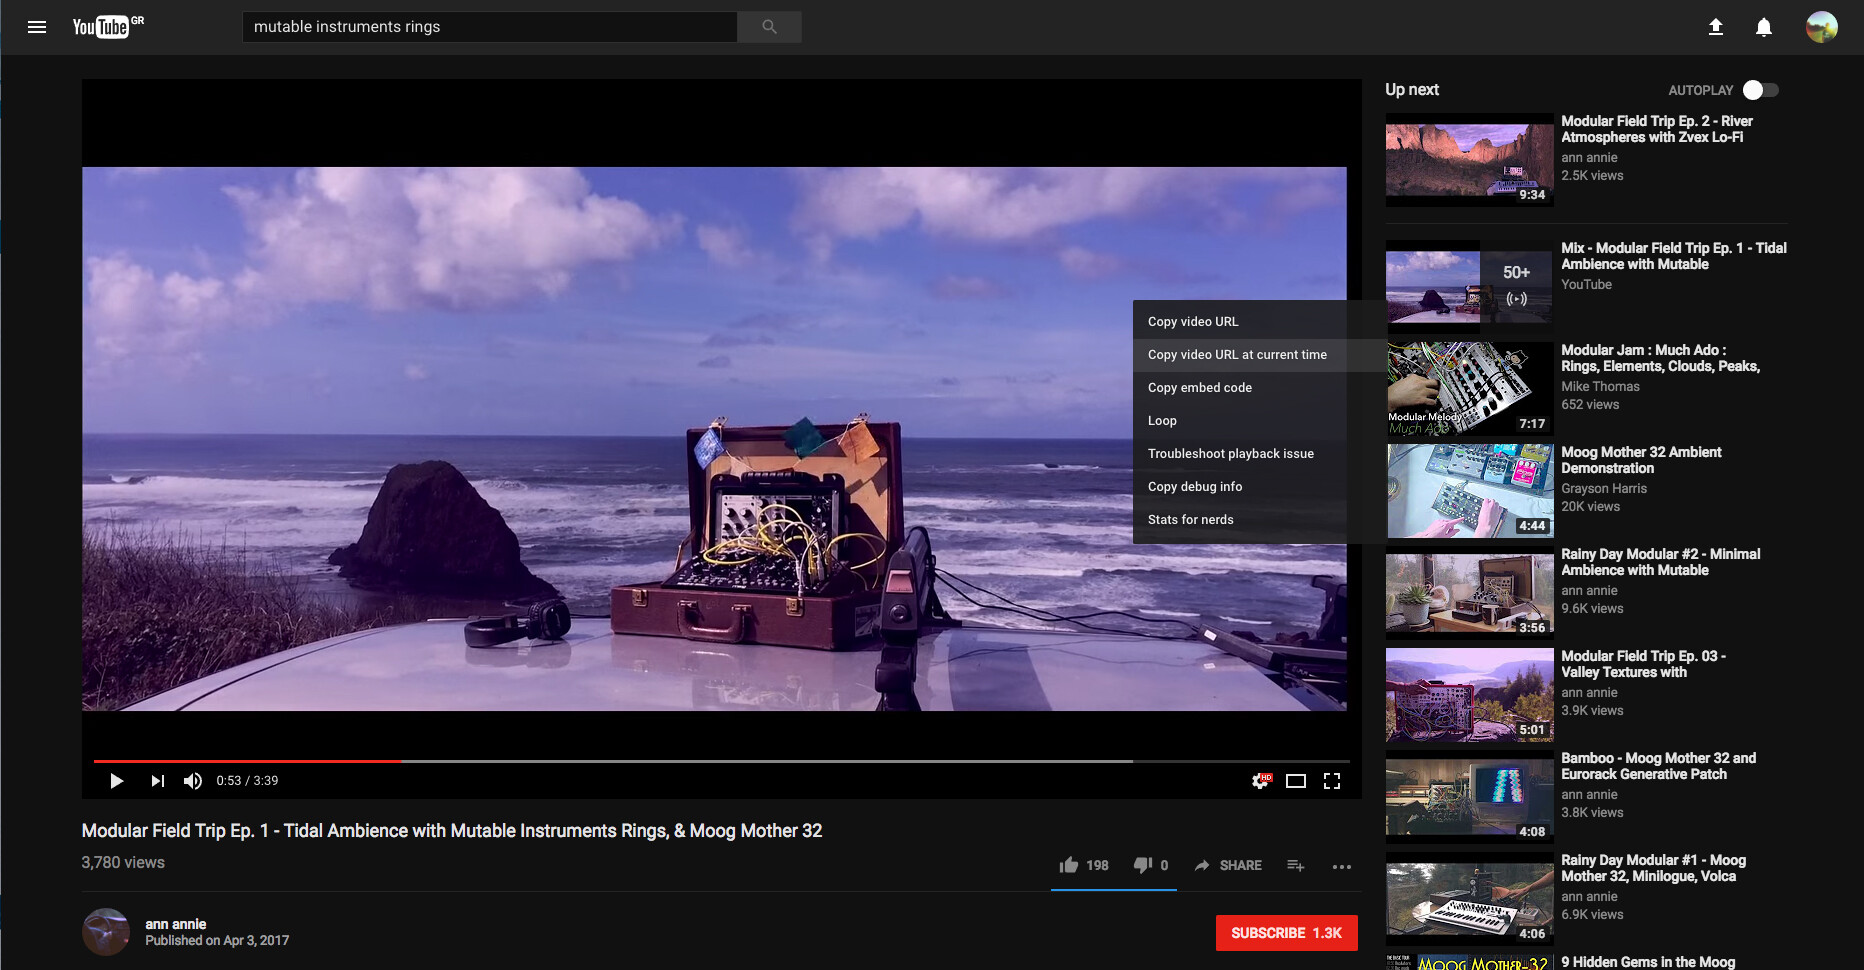1864x970 pixels.
Task: Open Moog Mother 32 Ambient Demonstration title
Action: click(1641, 460)
